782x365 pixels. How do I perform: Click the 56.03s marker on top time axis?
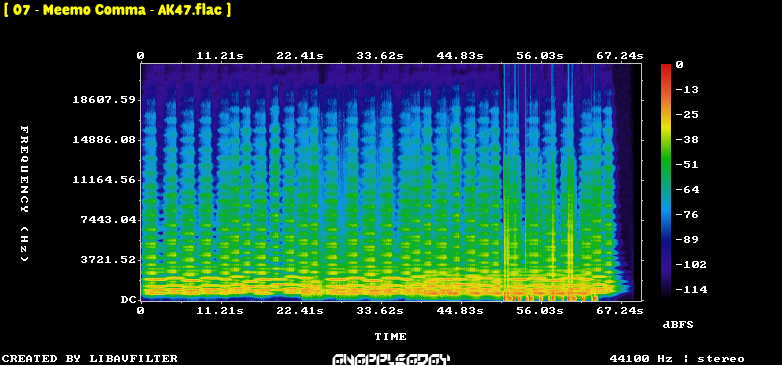(540, 55)
